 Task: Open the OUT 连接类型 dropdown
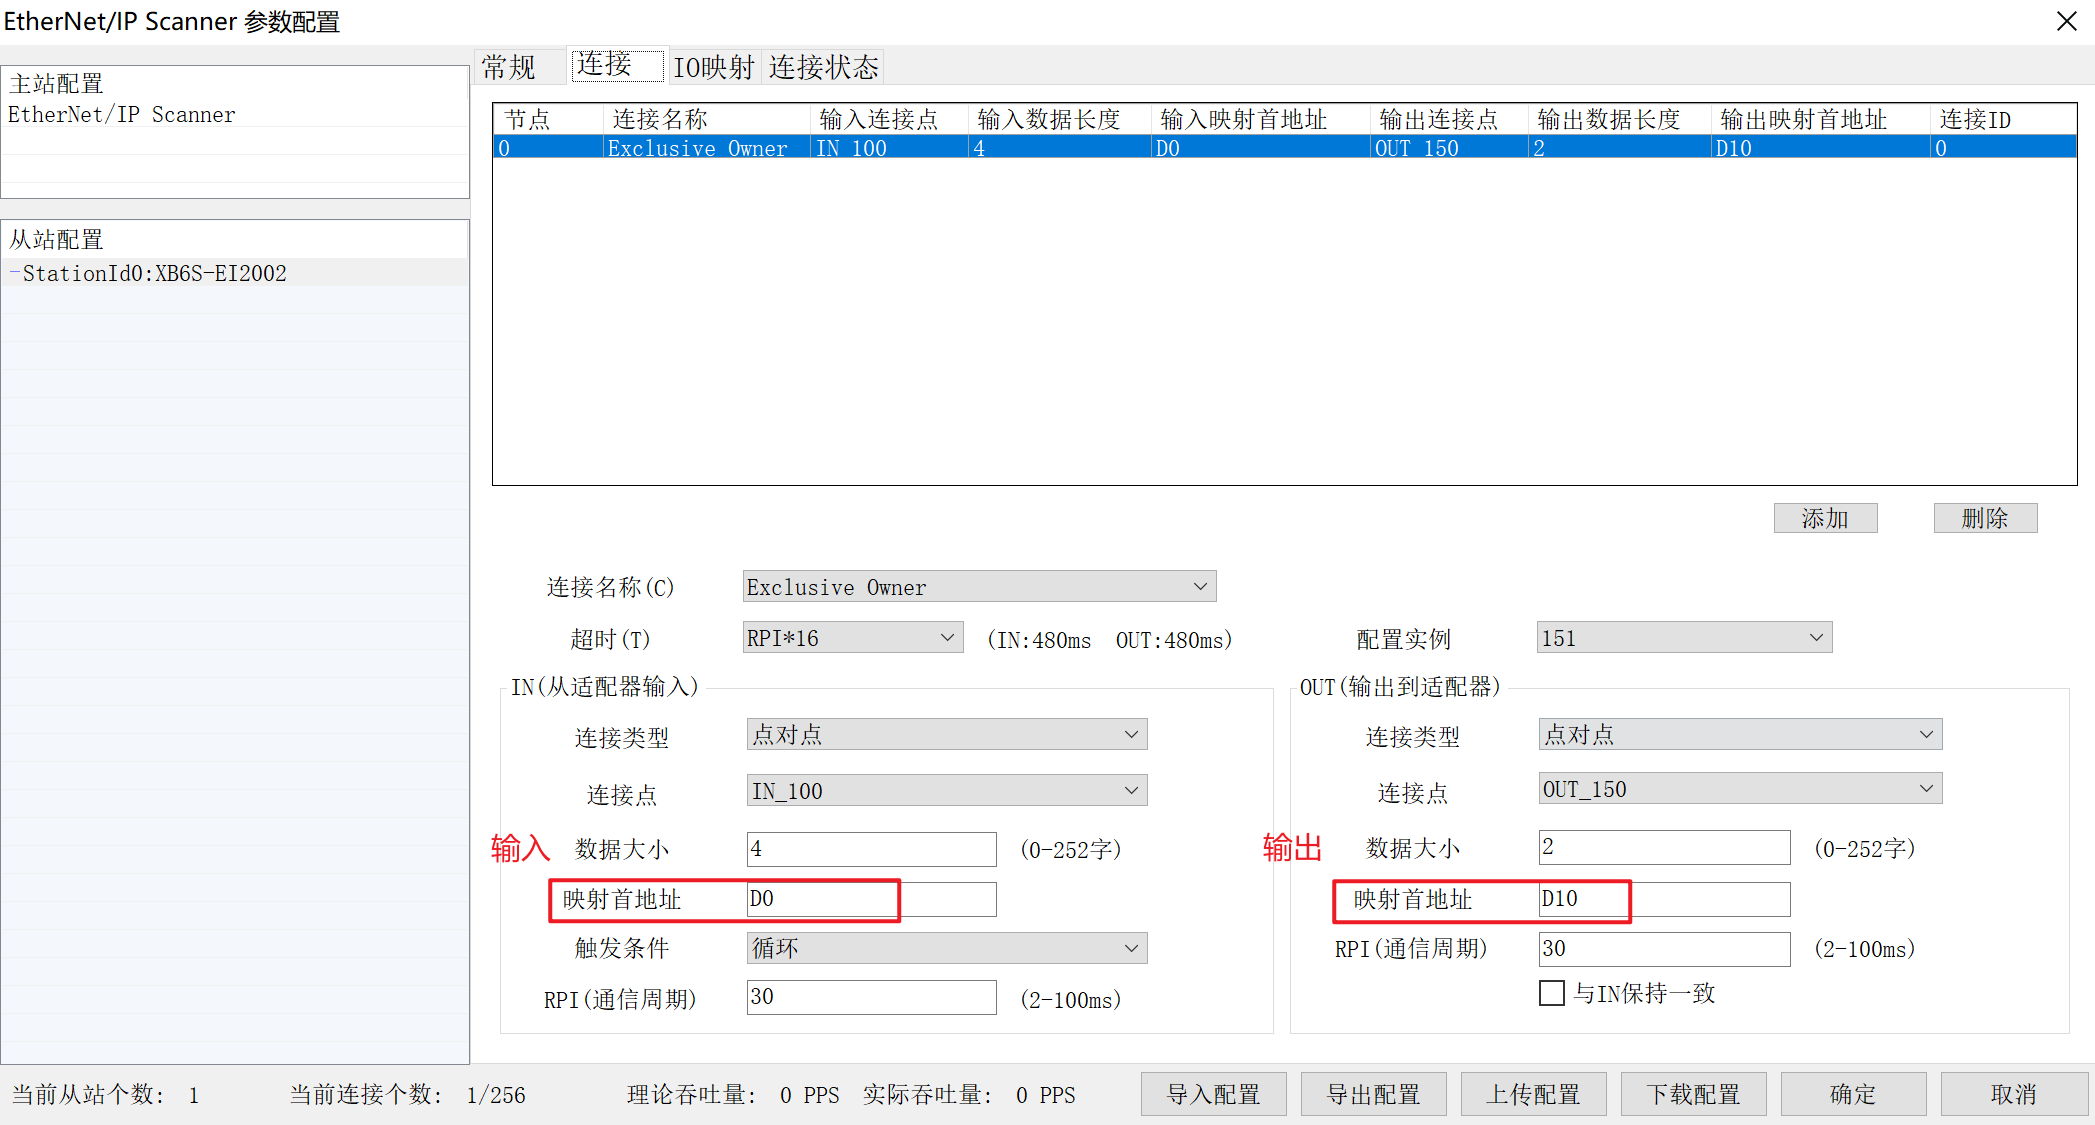click(1740, 735)
